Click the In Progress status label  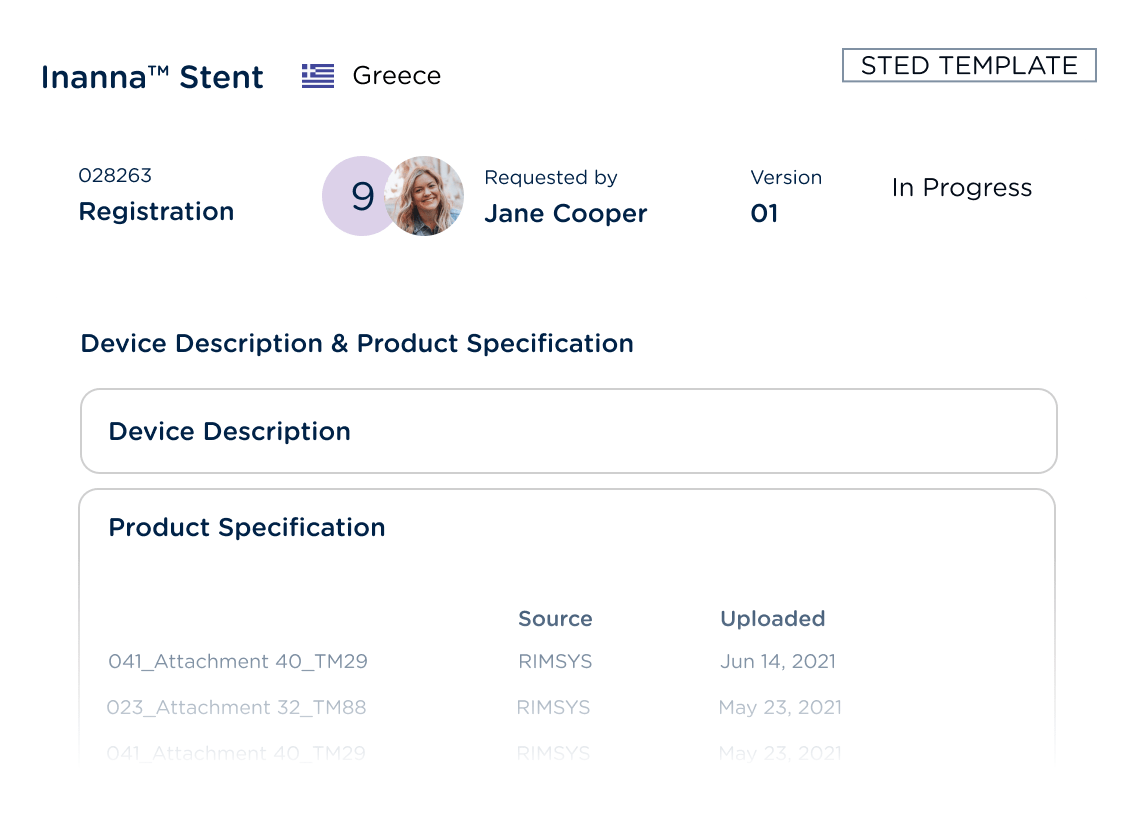tap(961, 188)
